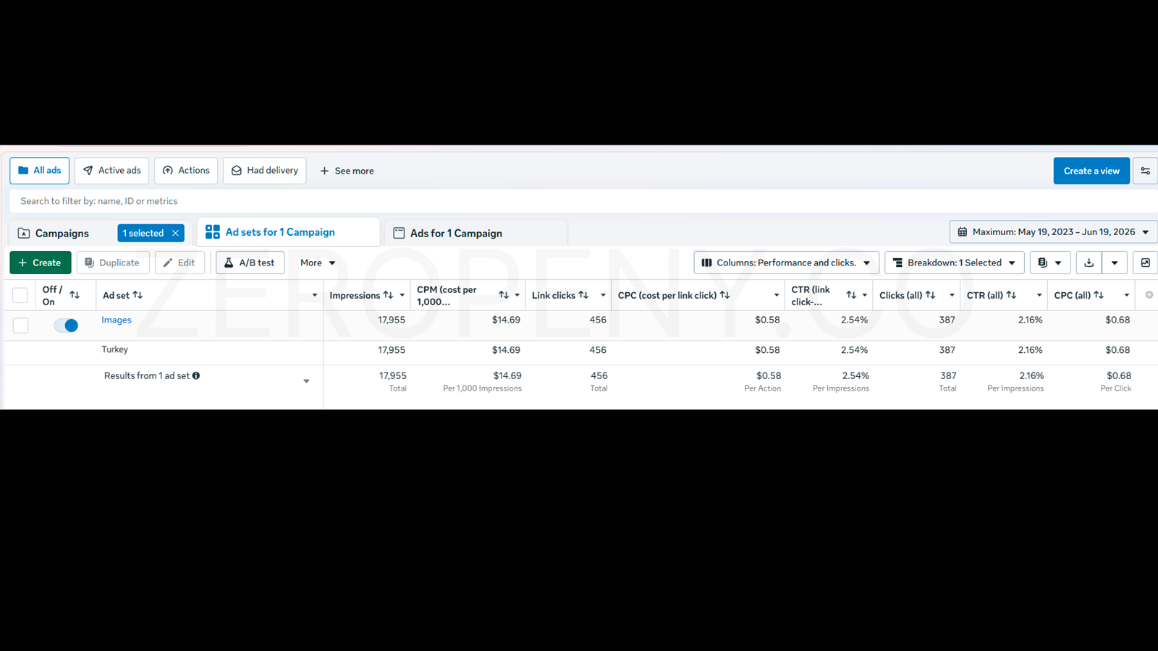The image size is (1158, 651).
Task: Open Clicks (all) column options arrow
Action: (951, 296)
